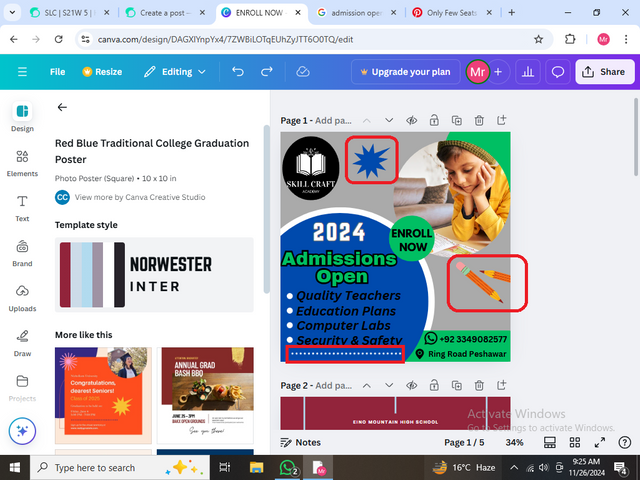Image resolution: width=640 pixels, height=480 pixels.
Task: Lock Page 2
Action: (x=434, y=385)
